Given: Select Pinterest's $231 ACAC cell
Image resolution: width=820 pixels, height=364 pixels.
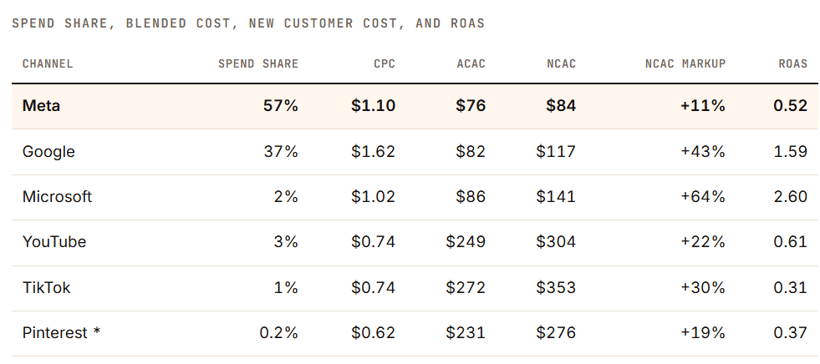Looking at the screenshot, I should (465, 333).
